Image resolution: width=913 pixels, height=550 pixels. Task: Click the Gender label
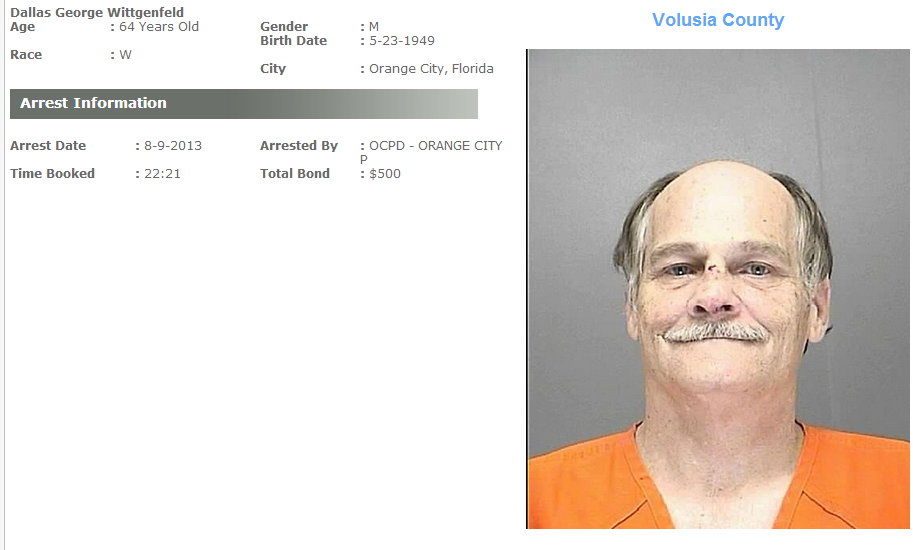pos(284,27)
